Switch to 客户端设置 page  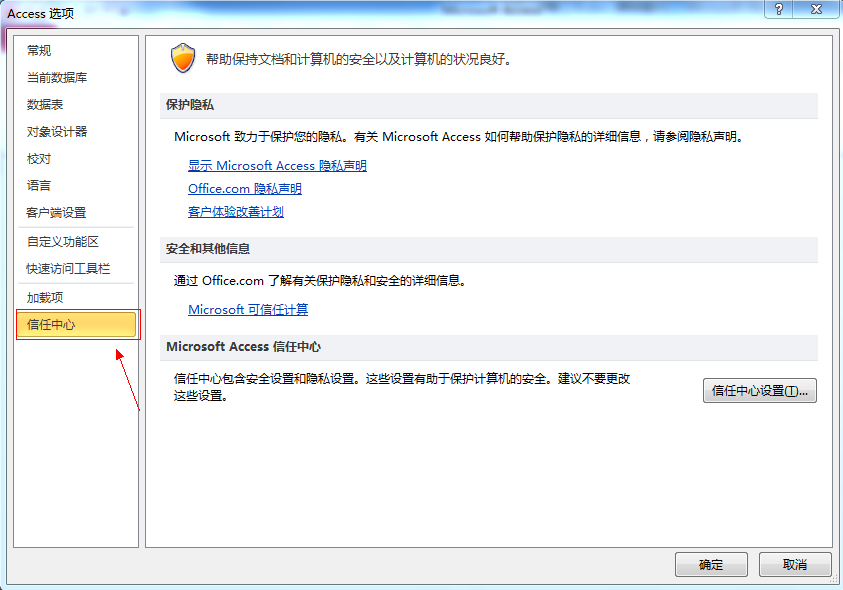pos(56,212)
